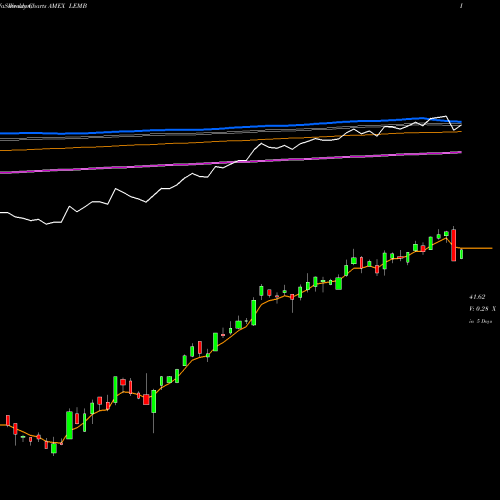Image resolution: width=500 pixels, height=500 pixels.
Task: Click the AMEX LEMB chart title text
Action: click(x=68, y=6)
